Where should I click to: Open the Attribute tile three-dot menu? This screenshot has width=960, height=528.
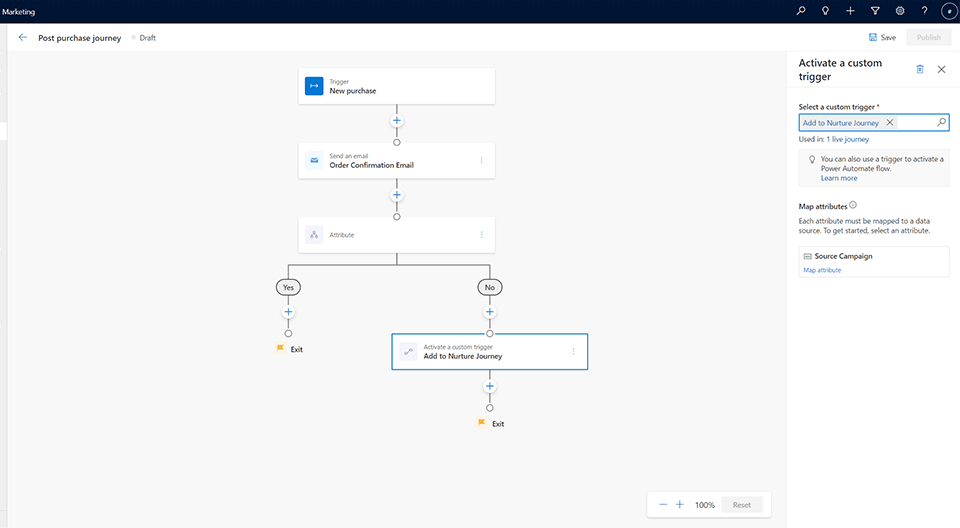481,235
